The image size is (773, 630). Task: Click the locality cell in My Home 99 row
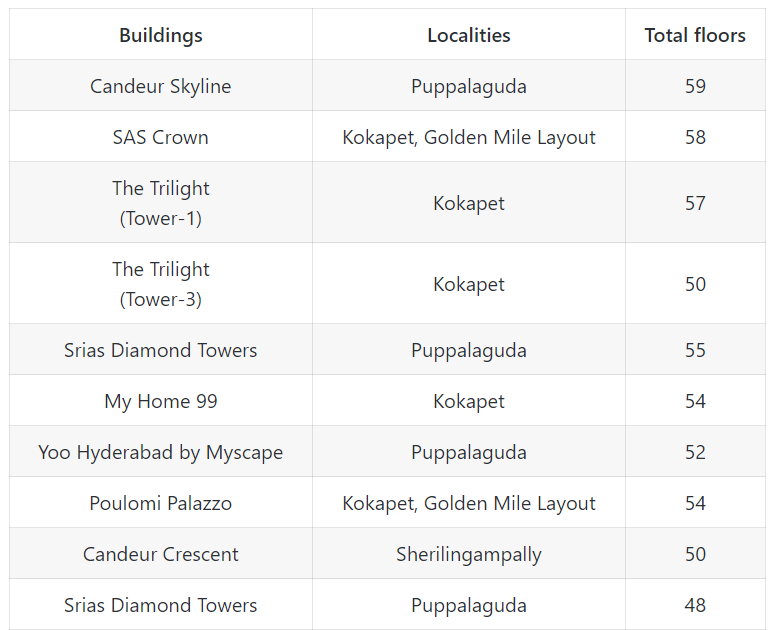click(468, 401)
